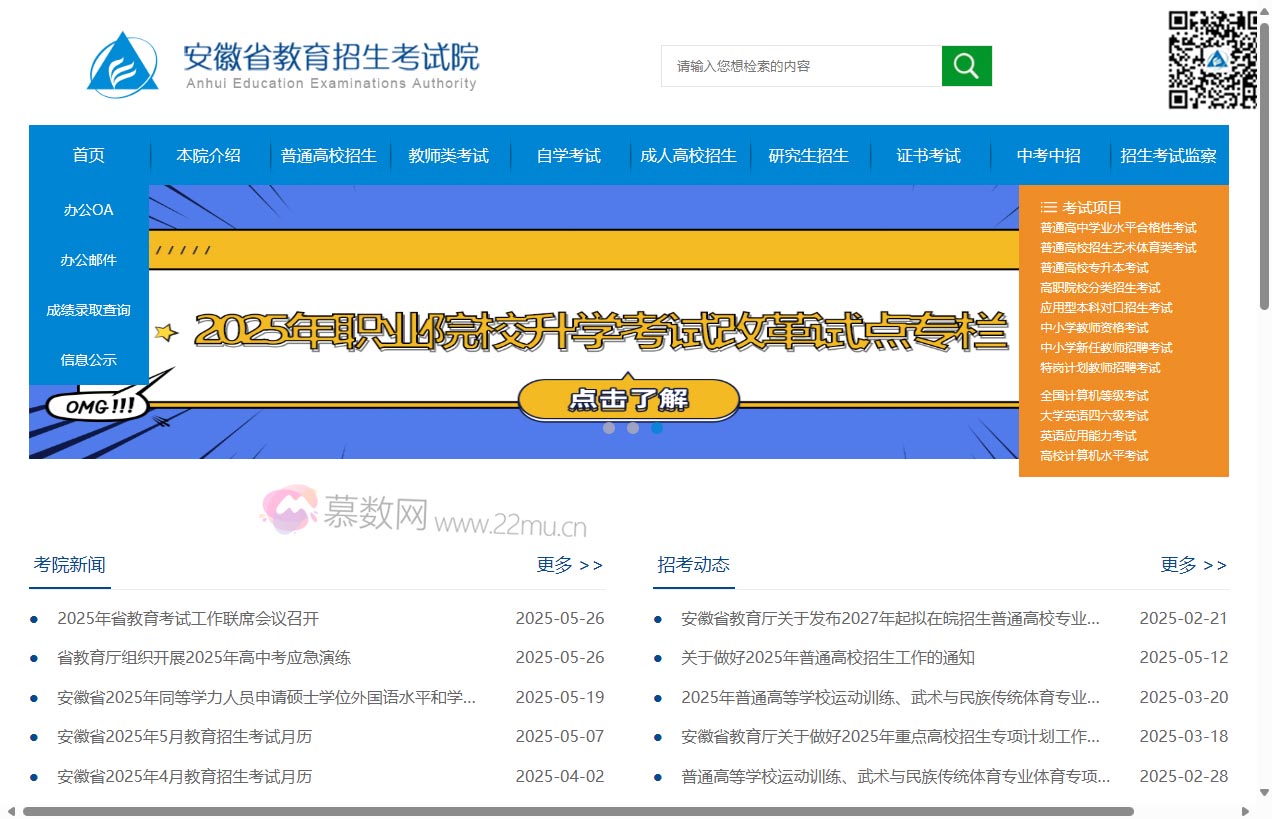Screen dimensions: 1272x819
Task: Expand 更多 >> for 招考动态 section
Action: pyautogui.click(x=1193, y=565)
